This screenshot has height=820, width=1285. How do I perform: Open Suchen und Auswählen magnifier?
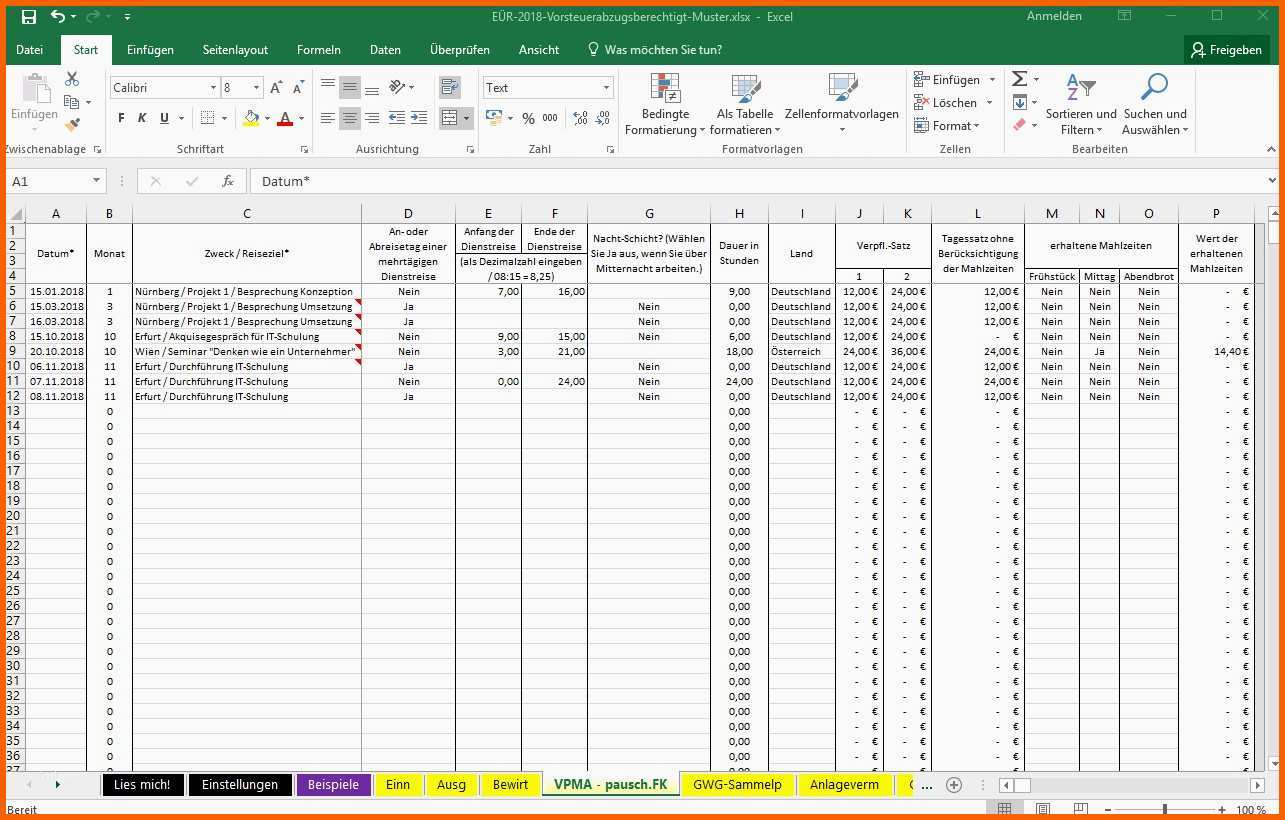[1154, 105]
